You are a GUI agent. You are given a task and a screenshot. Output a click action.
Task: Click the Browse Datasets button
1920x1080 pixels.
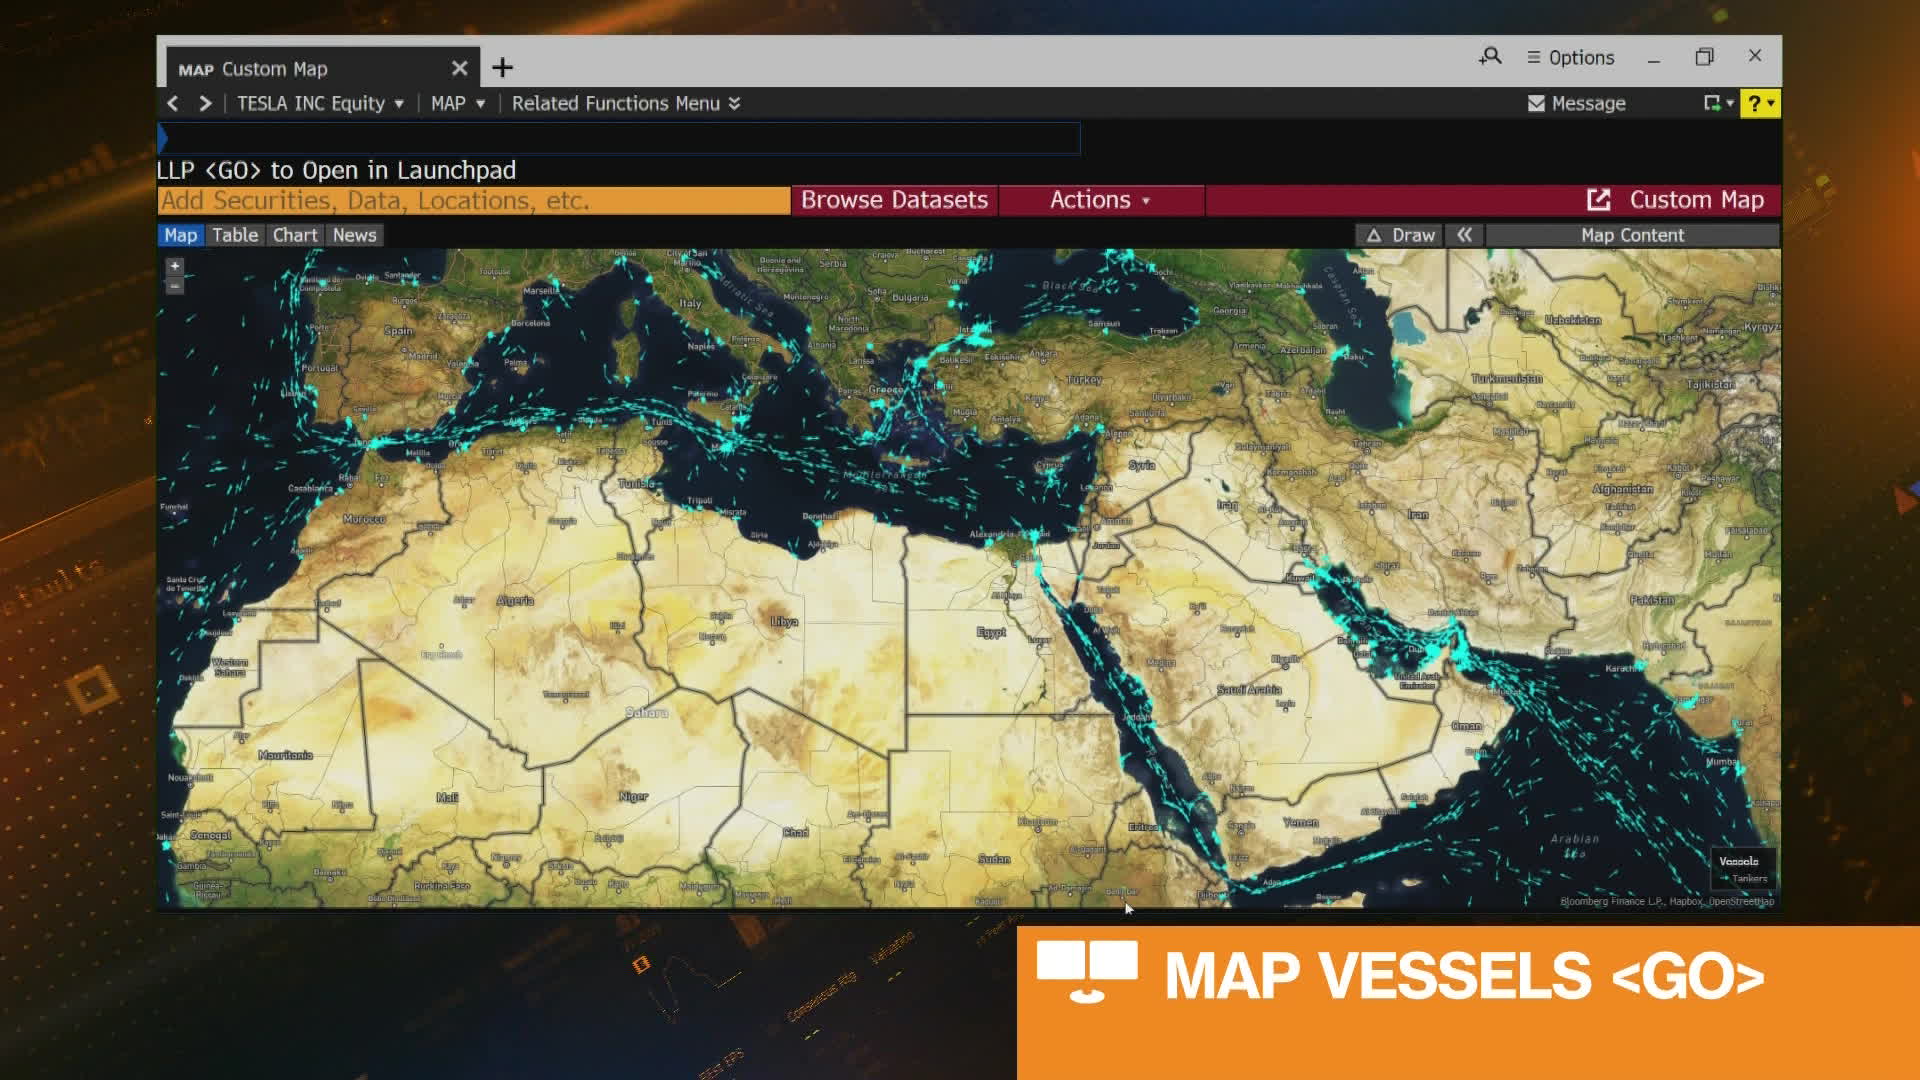[x=893, y=199]
